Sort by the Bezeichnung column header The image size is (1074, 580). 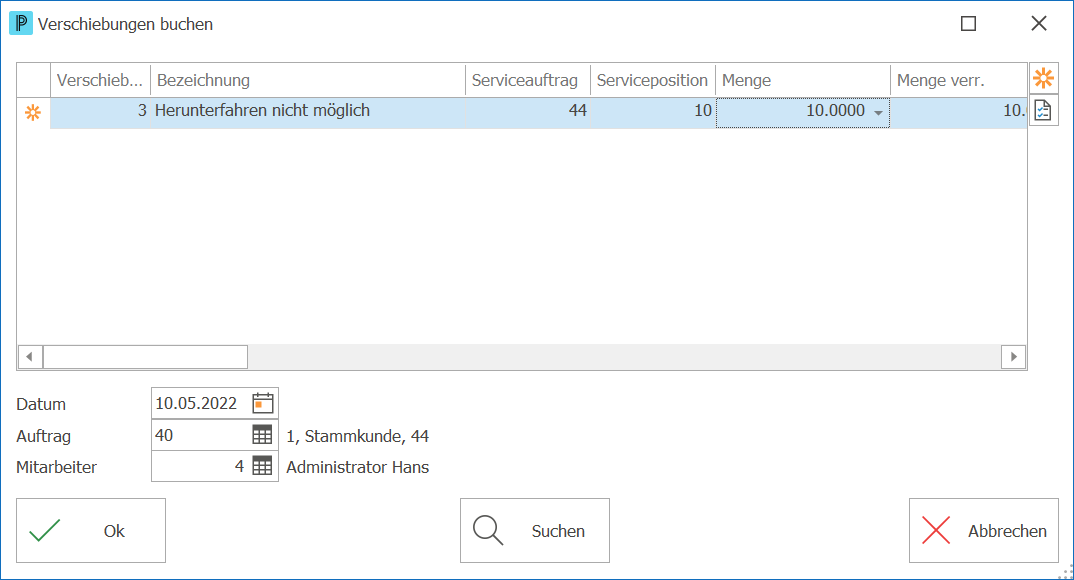point(308,80)
